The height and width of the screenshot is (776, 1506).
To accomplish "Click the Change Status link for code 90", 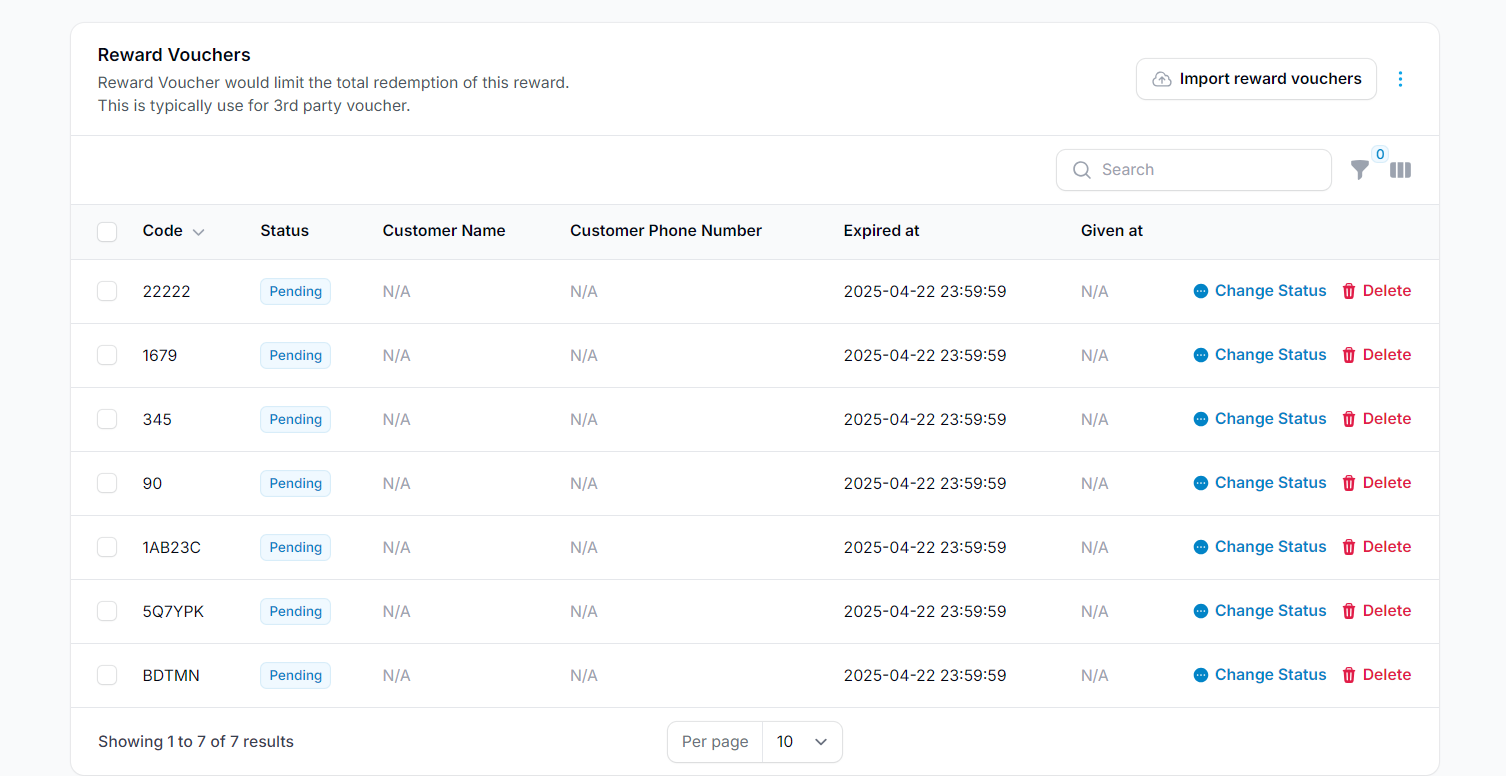I will click(1270, 482).
